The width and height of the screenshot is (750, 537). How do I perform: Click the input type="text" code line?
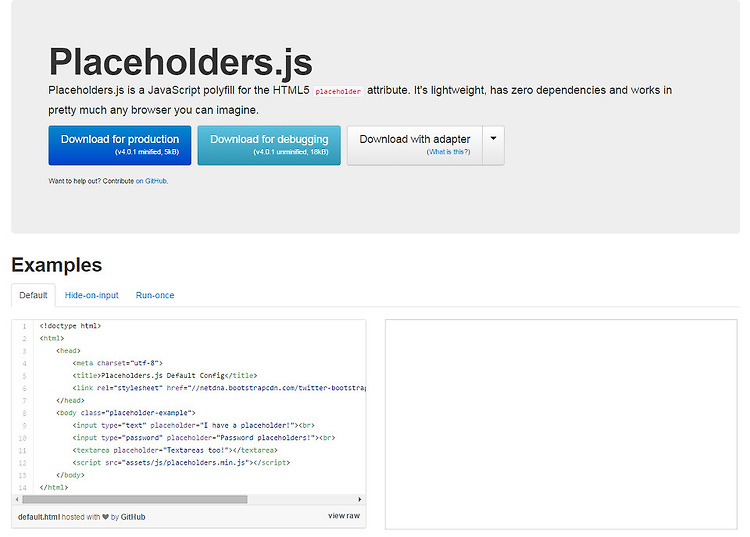pos(194,425)
